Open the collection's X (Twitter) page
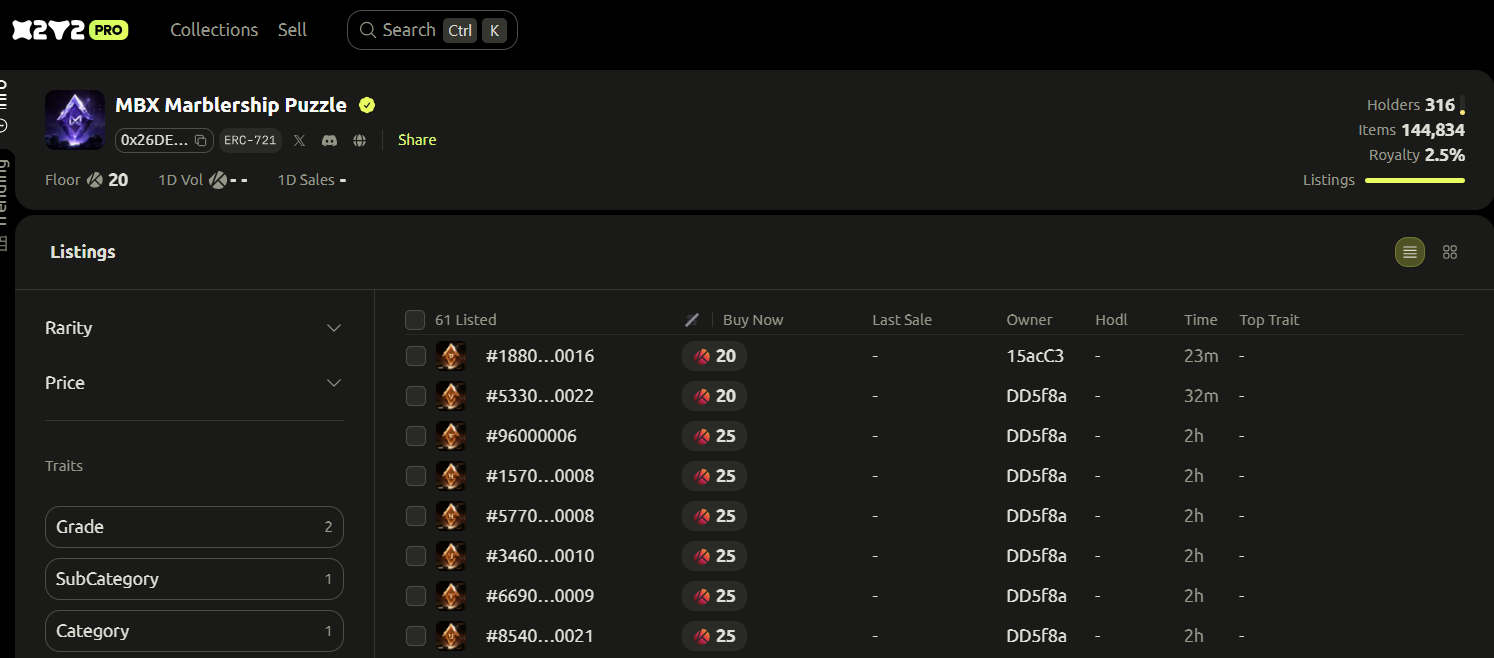The width and height of the screenshot is (1494, 658). pyautogui.click(x=299, y=141)
